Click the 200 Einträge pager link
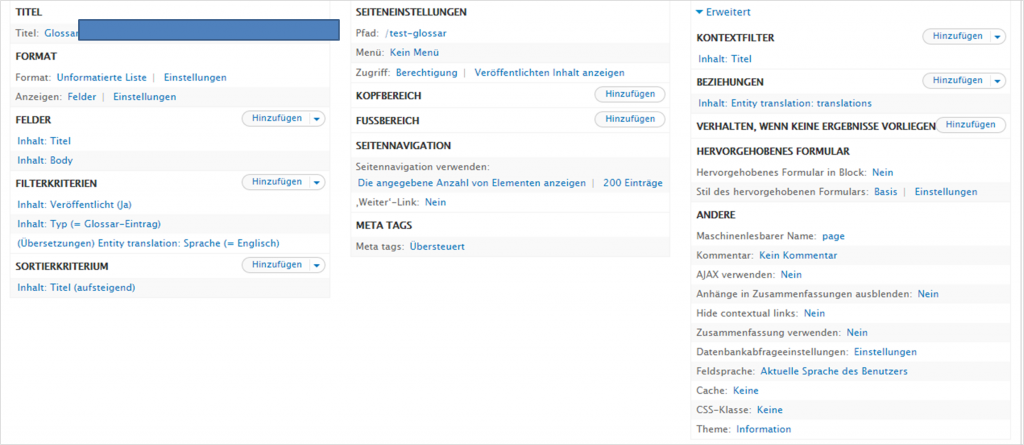 click(632, 184)
